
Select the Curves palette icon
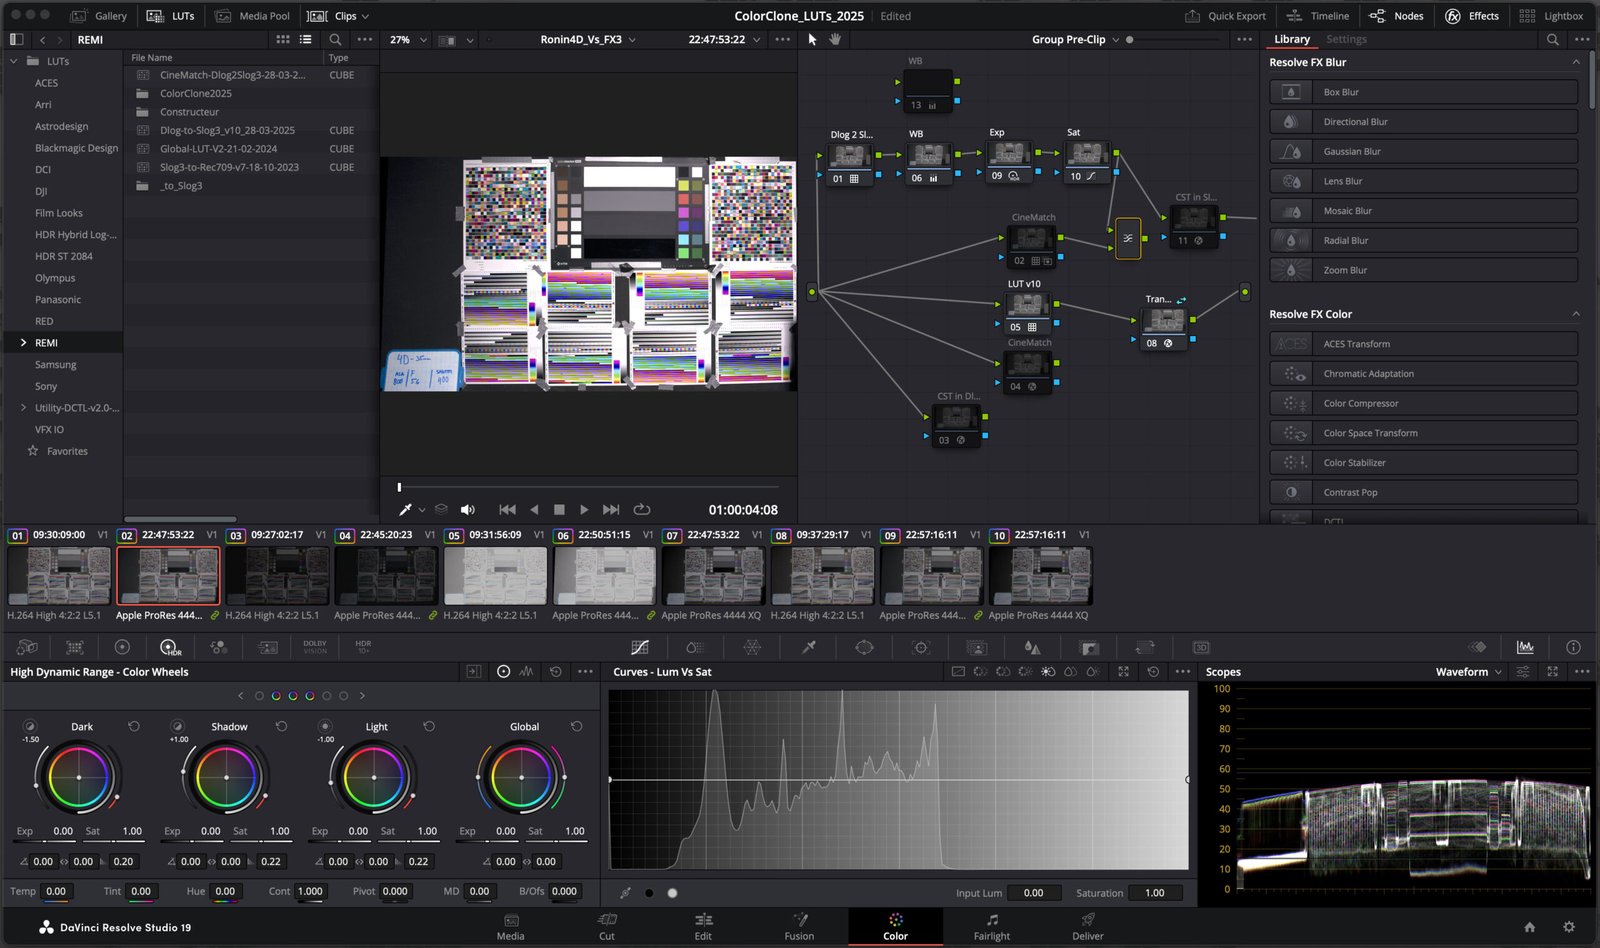click(x=640, y=647)
